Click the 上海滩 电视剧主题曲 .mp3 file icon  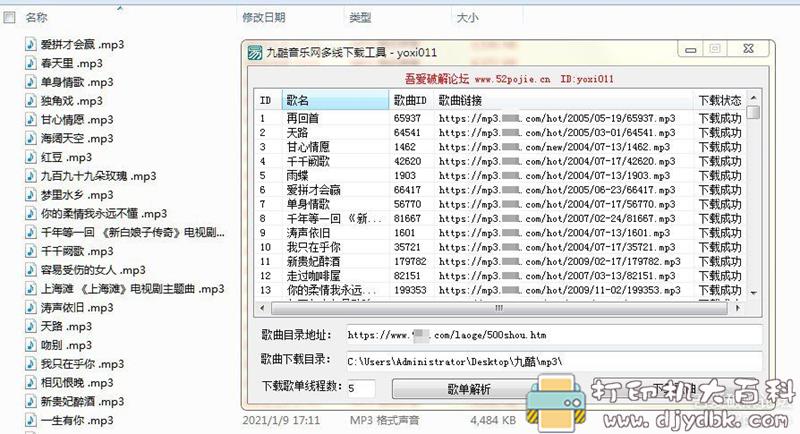(x=31, y=289)
